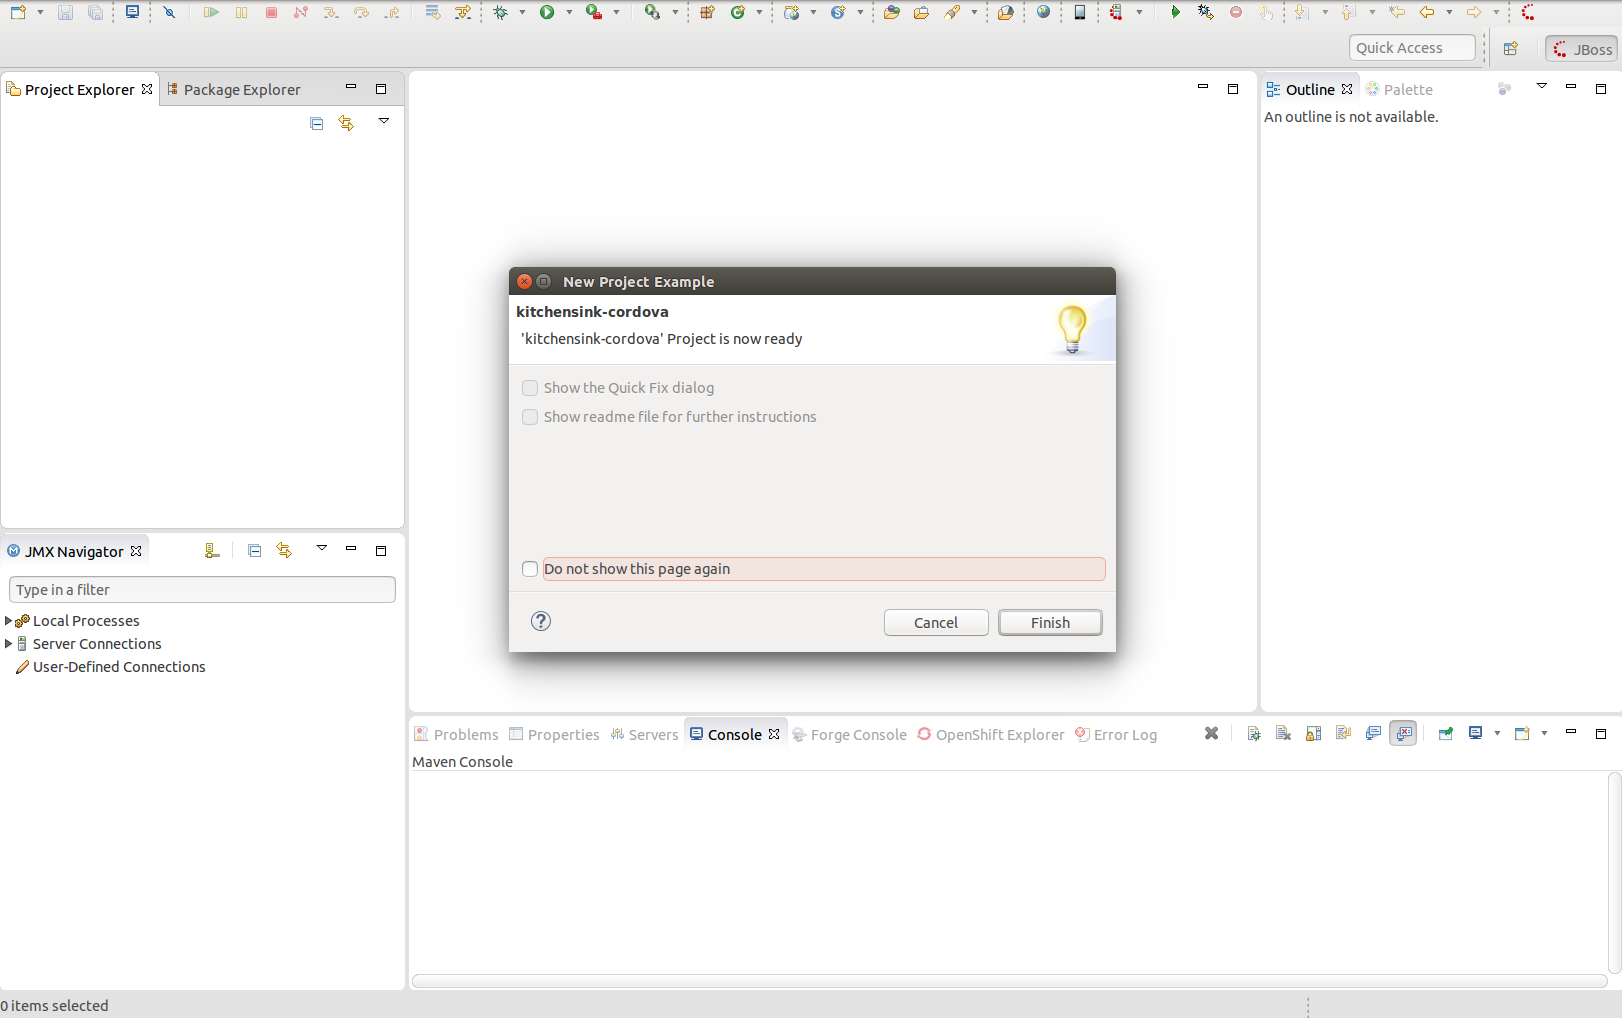The image size is (1622, 1018).
Task: Open the Properties tab
Action: click(x=554, y=735)
